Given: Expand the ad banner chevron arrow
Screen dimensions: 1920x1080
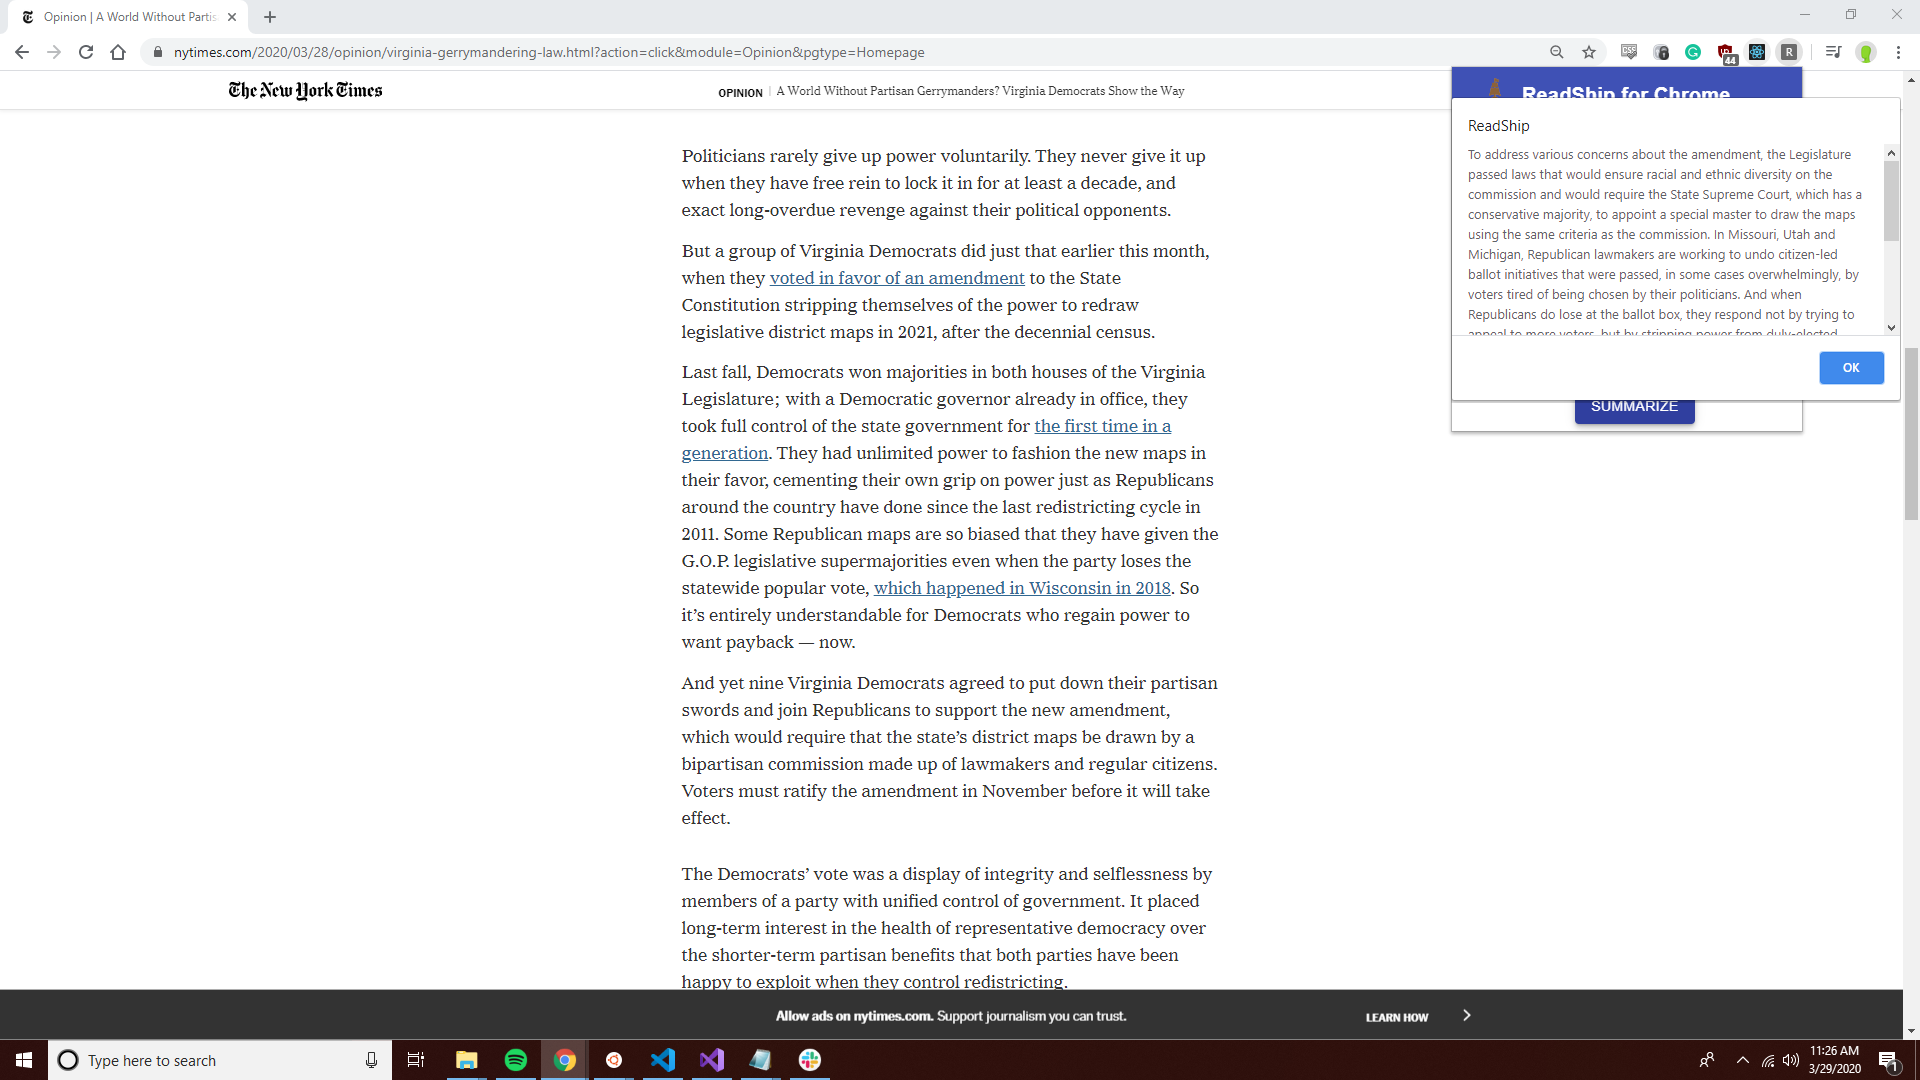Looking at the screenshot, I should (x=1467, y=1015).
